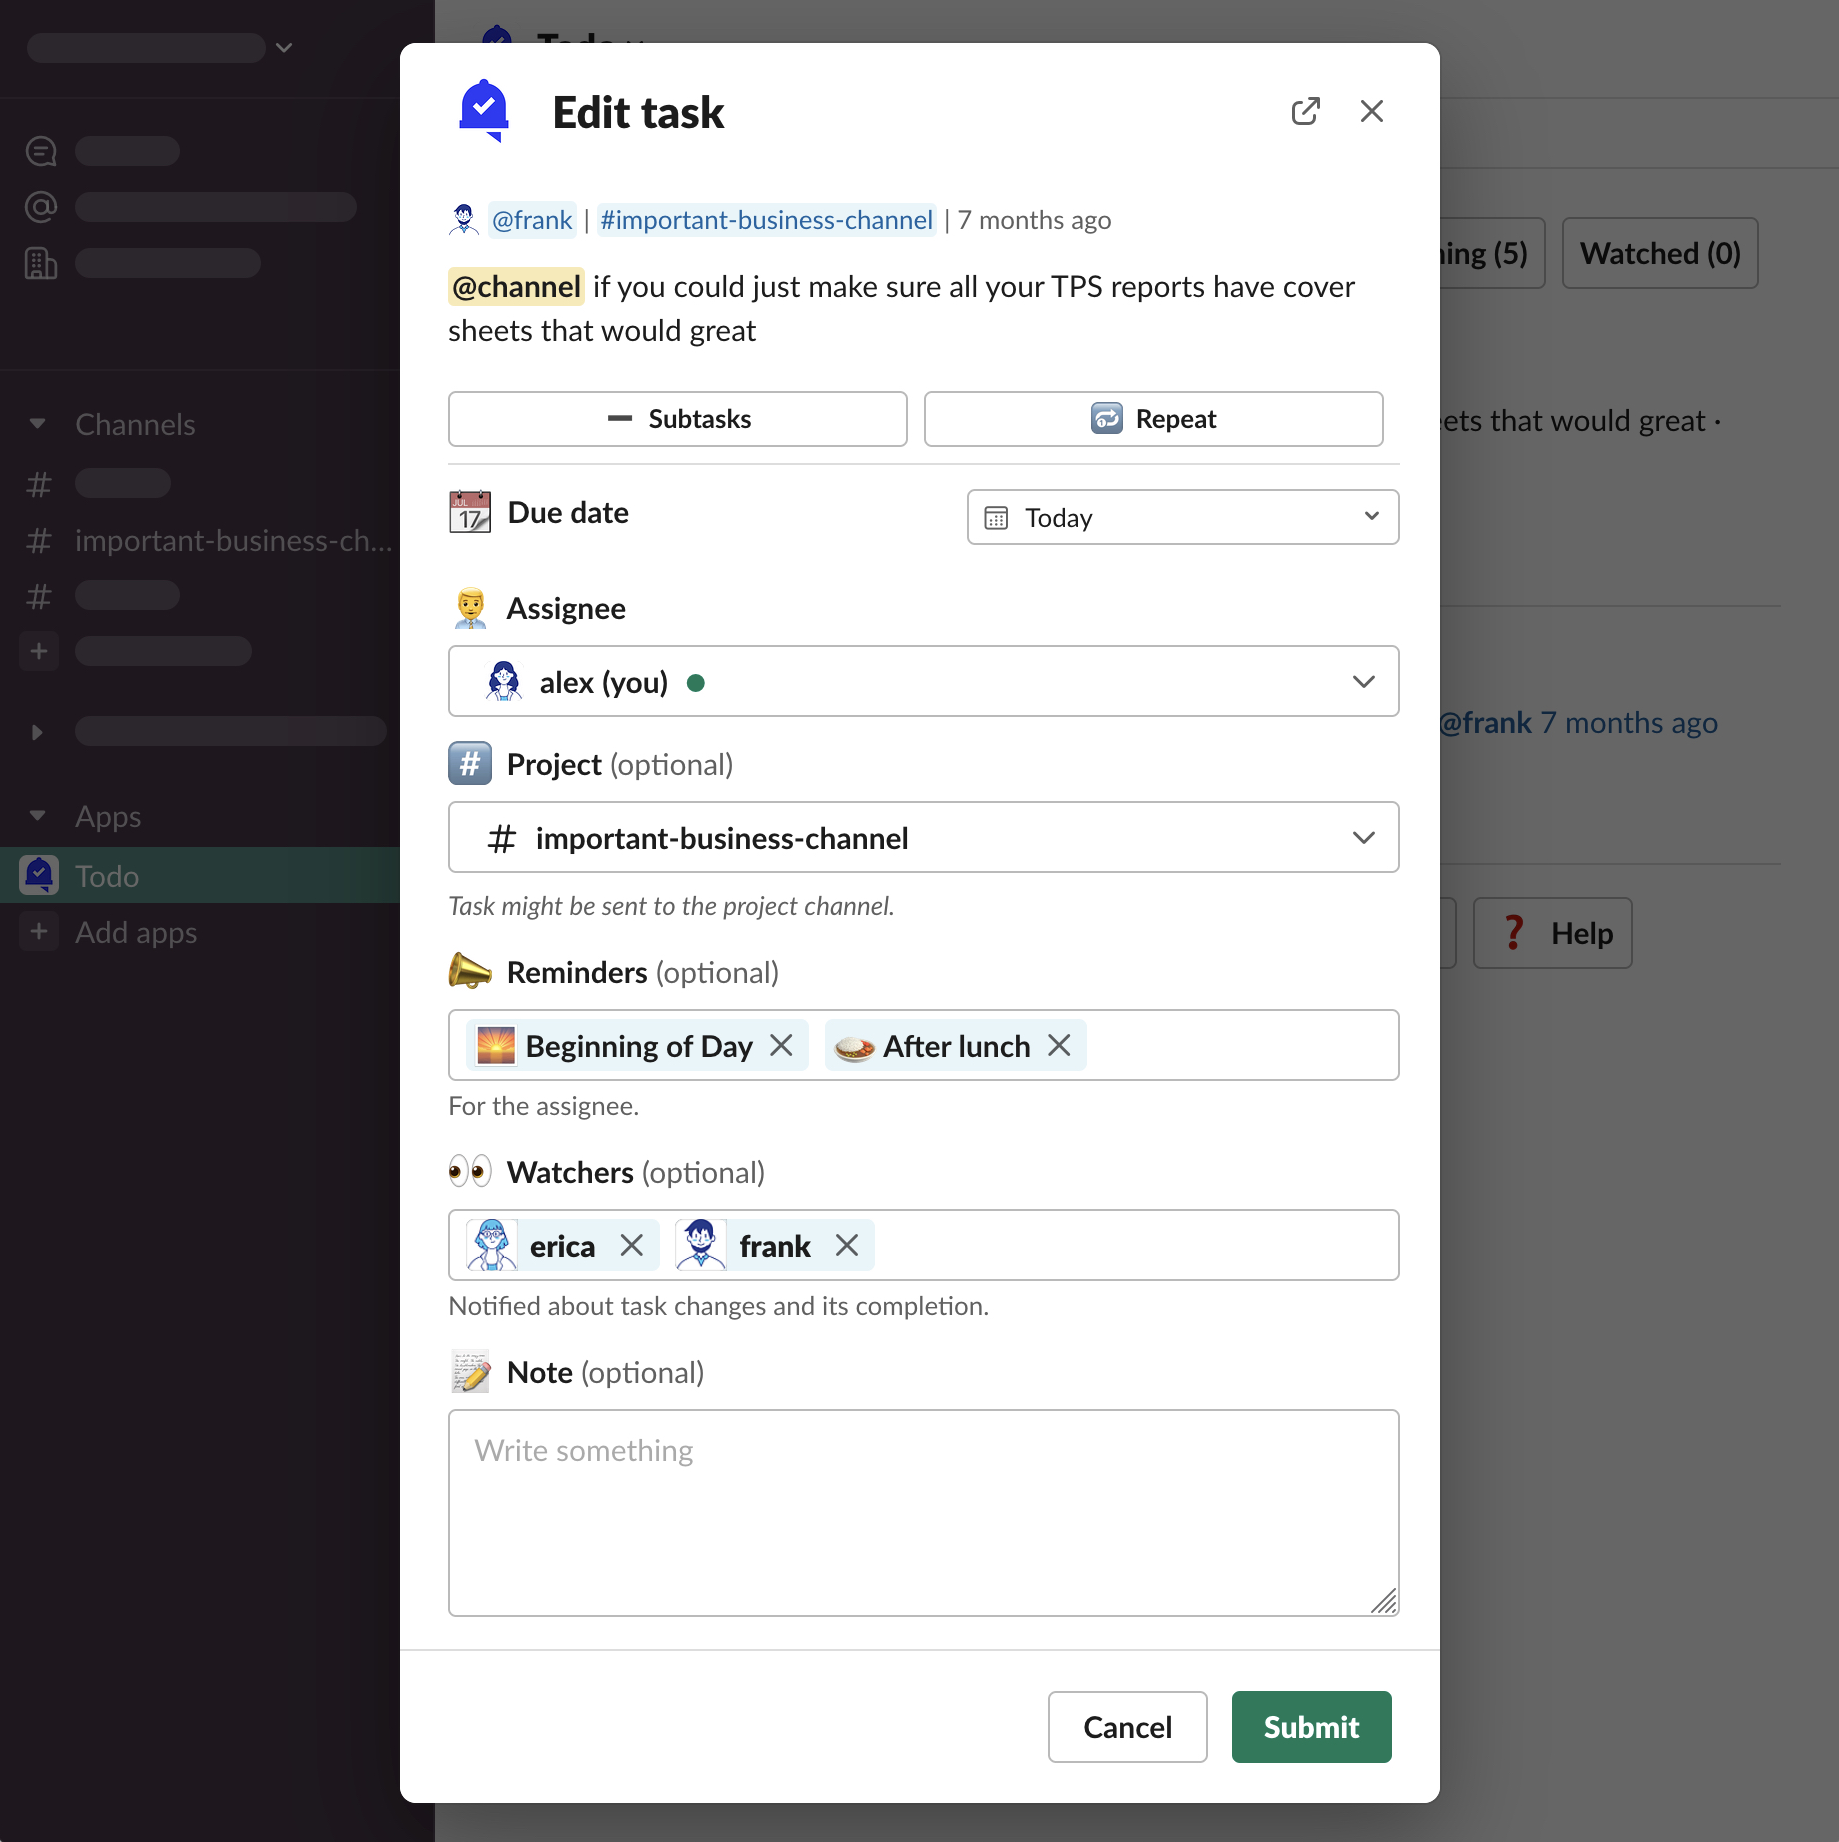Click the @frank mention link
The height and width of the screenshot is (1842, 1839).
[x=532, y=220]
